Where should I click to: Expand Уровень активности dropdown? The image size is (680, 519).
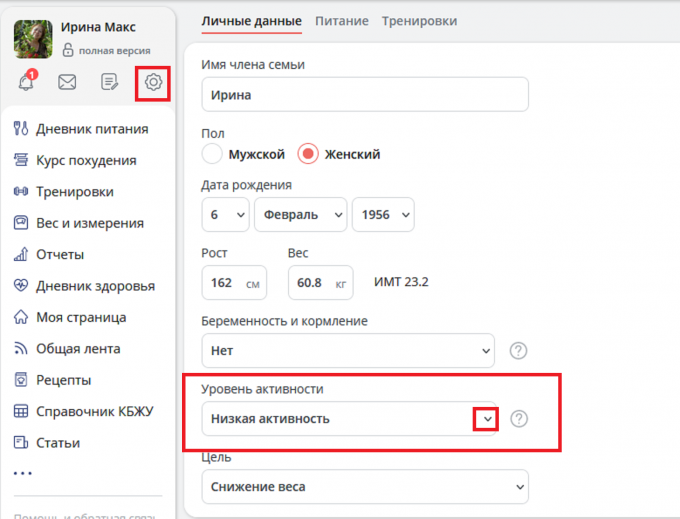tap(485, 419)
